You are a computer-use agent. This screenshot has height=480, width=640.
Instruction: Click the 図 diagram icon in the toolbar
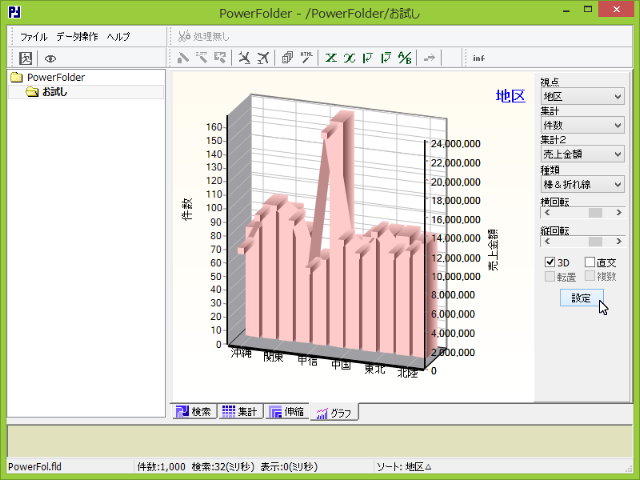26,58
